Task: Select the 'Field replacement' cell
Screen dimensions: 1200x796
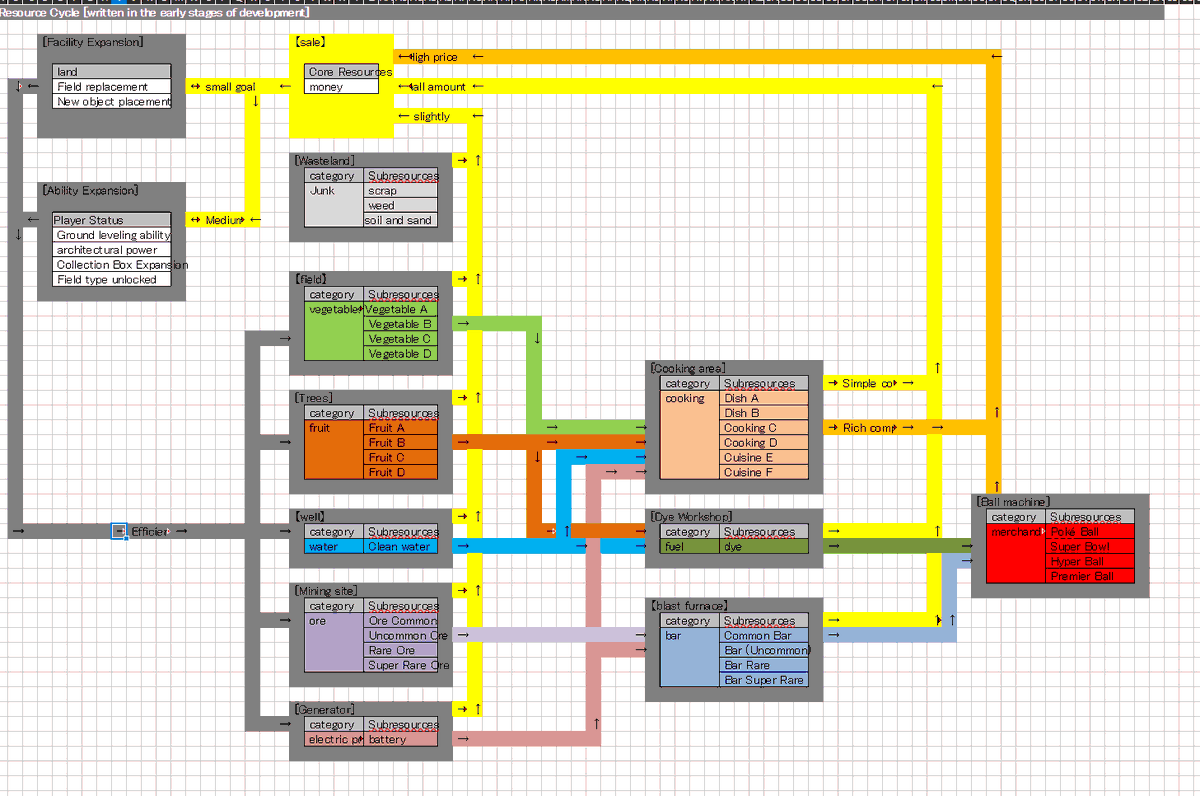Action: tap(112, 87)
